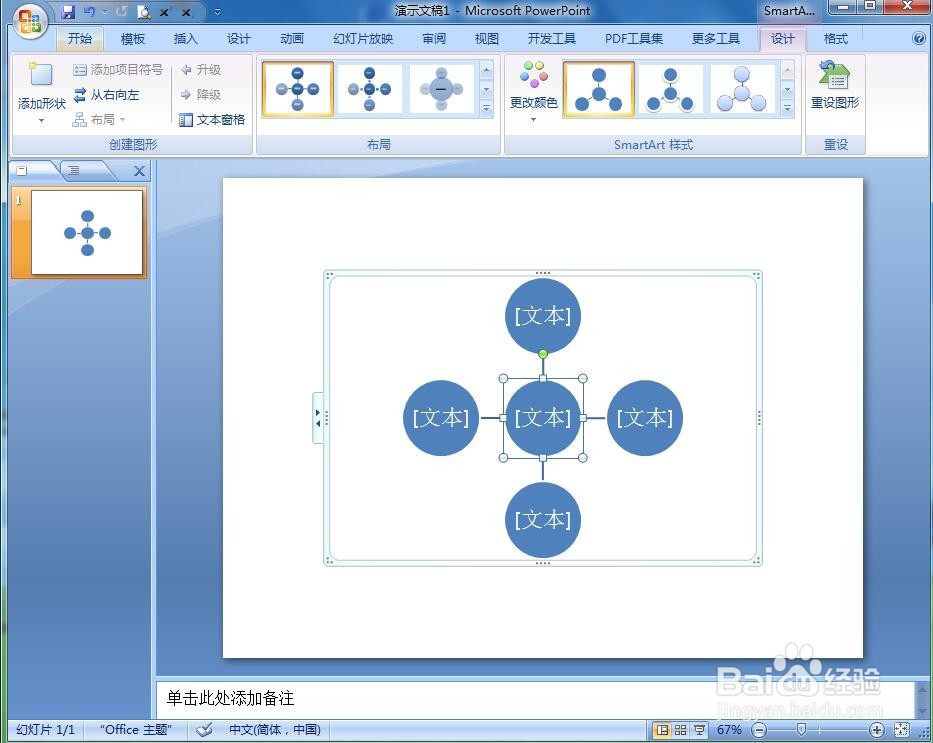Open the round Office button menu
This screenshot has width=933, height=743.
(29, 21)
